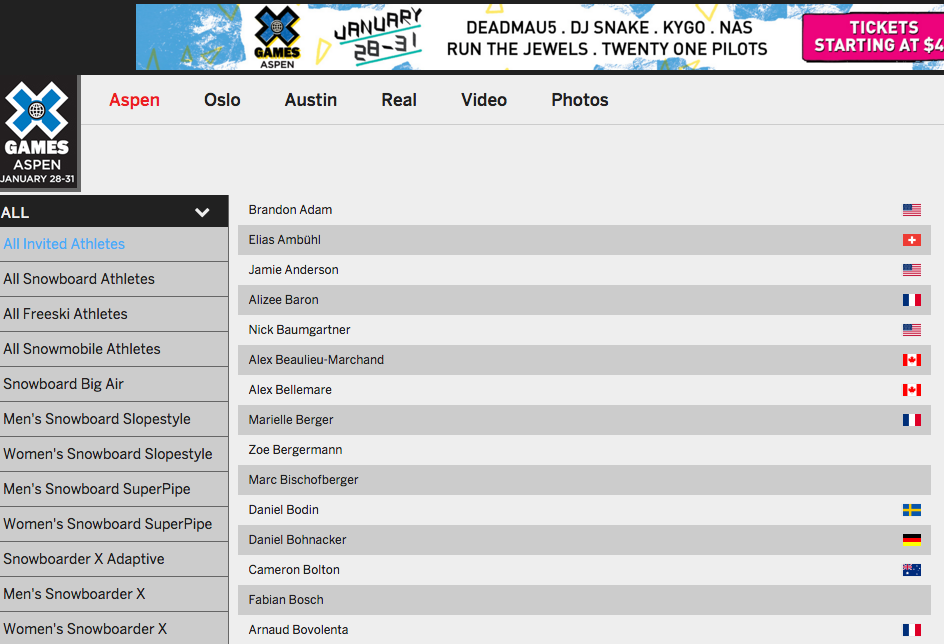Screen dimensions: 944x644
Task: Select Men's Snowboard Slopestyle filter
Action: click(114, 419)
